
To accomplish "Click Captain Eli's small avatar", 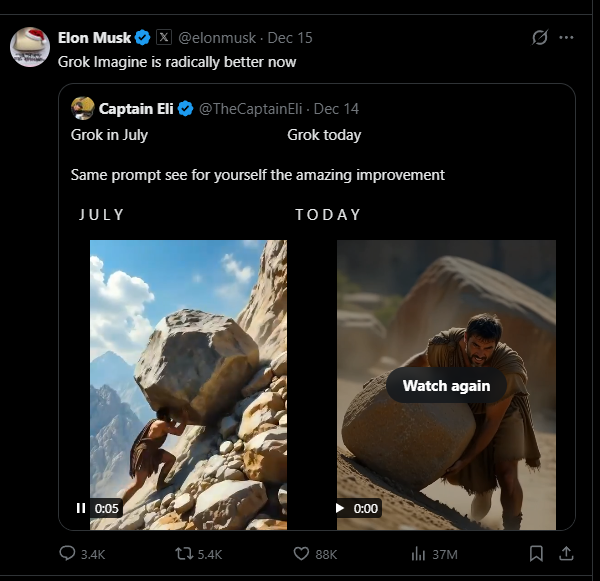I will pos(82,108).
